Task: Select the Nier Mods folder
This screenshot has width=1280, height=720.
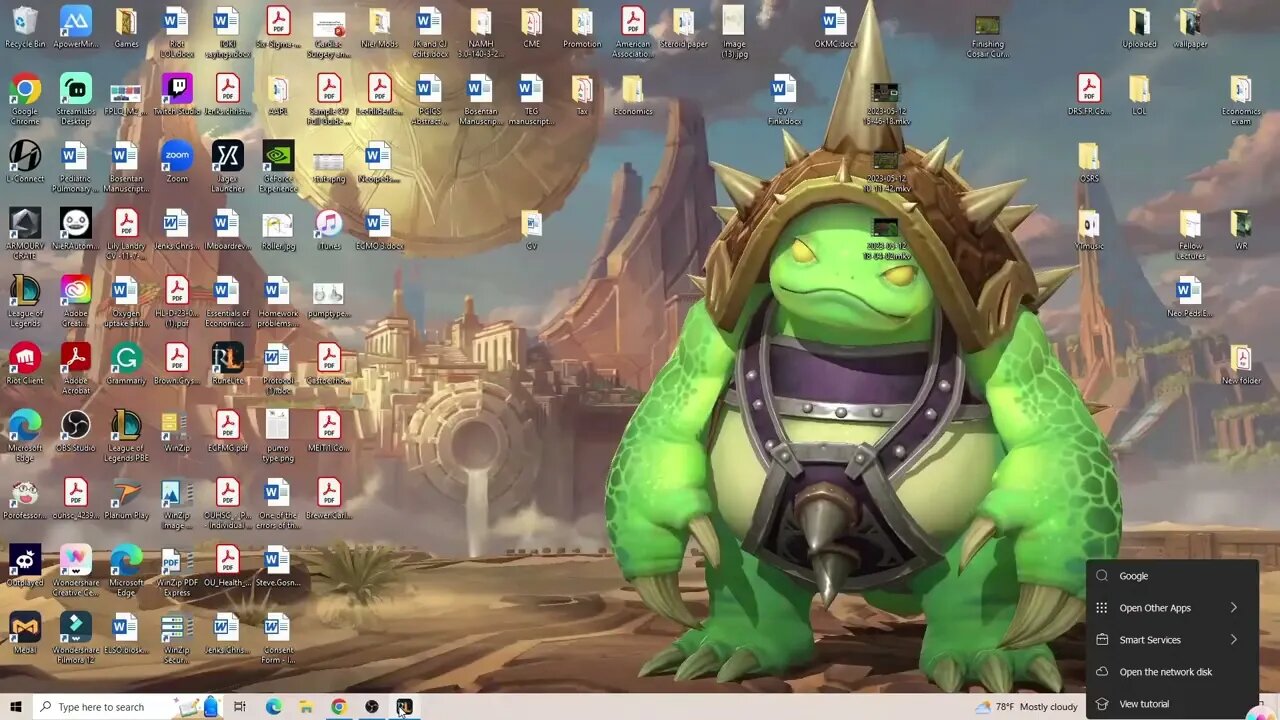Action: click(379, 28)
